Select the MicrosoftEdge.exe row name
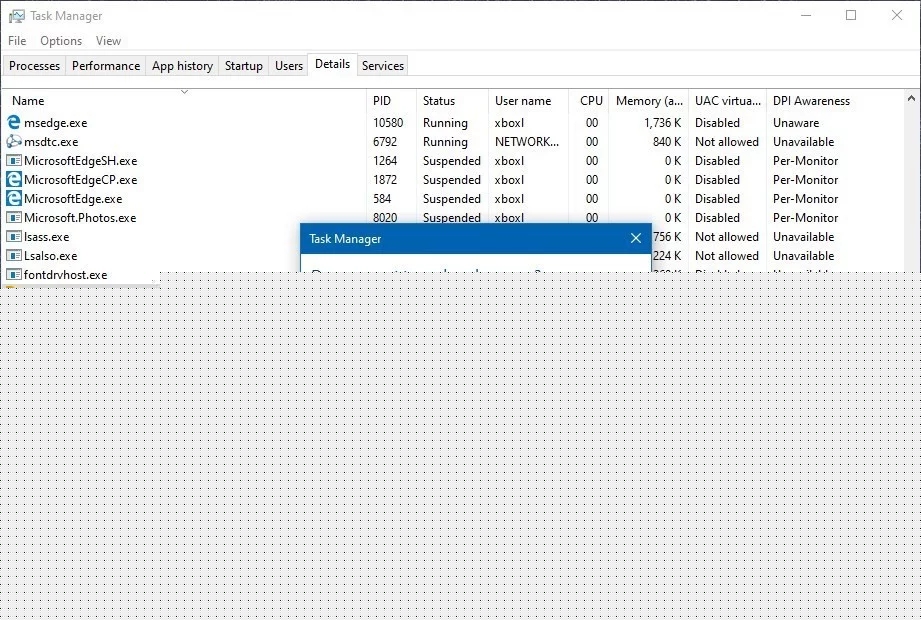 (x=73, y=198)
